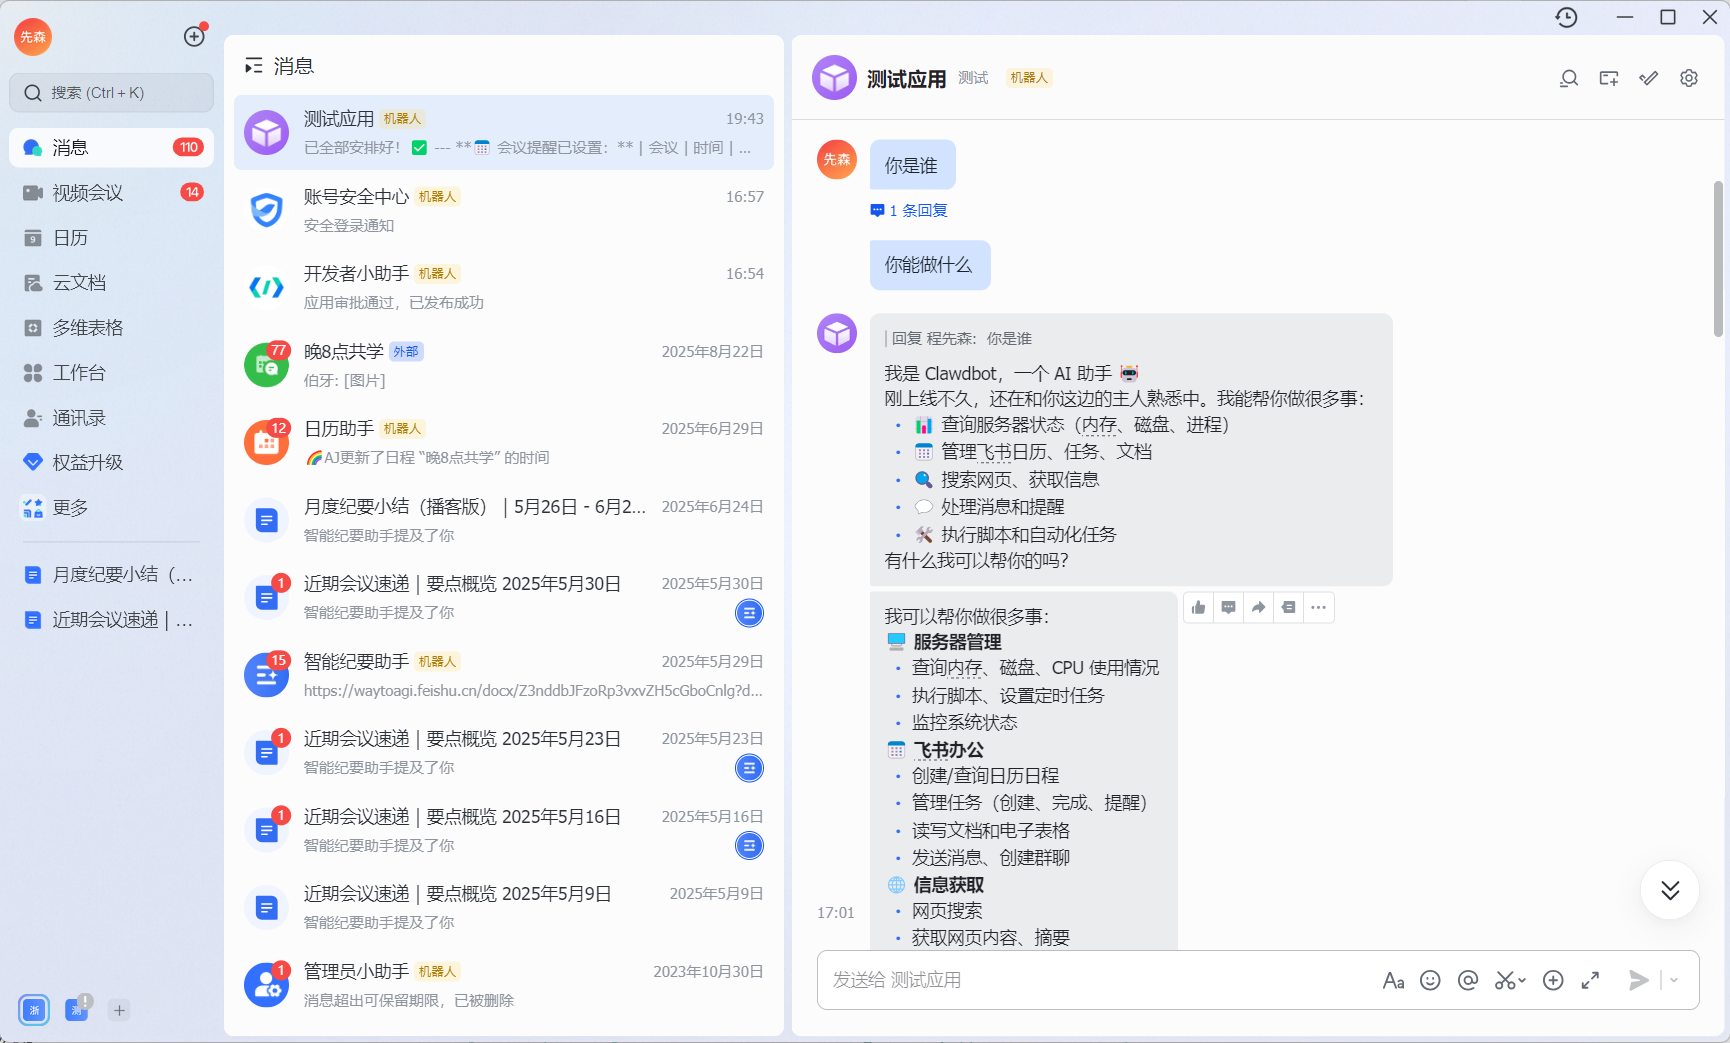The height and width of the screenshot is (1043, 1730).
Task: Open 智能纪要助手 conversation
Action: (504, 675)
